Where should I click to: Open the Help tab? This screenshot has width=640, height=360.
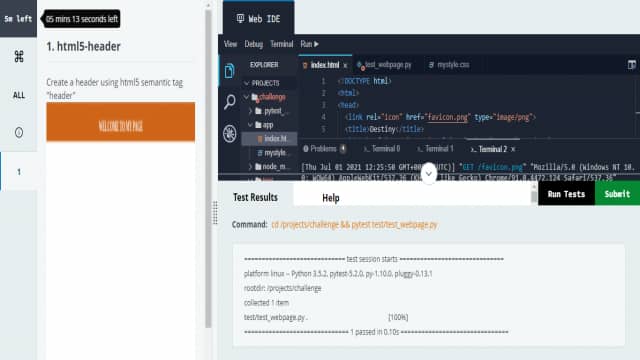[331, 198]
